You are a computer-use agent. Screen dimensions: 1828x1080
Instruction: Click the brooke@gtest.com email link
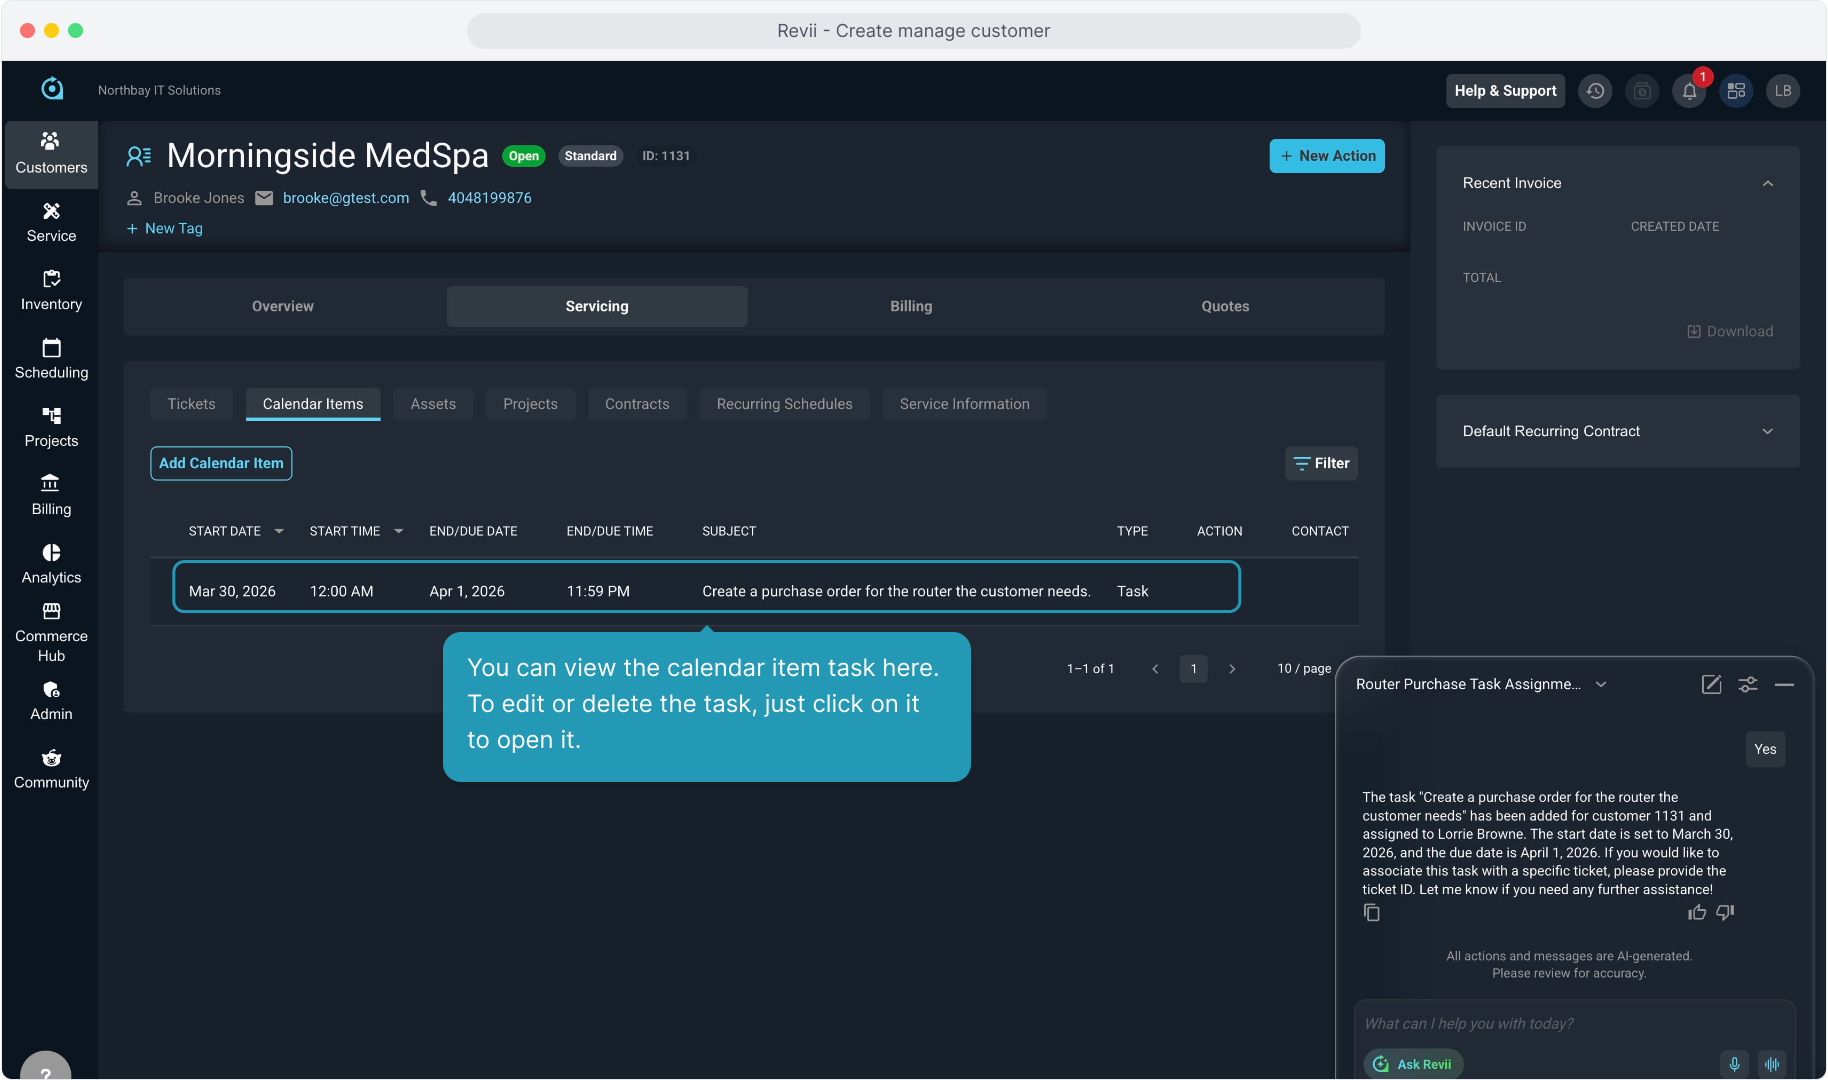click(346, 198)
